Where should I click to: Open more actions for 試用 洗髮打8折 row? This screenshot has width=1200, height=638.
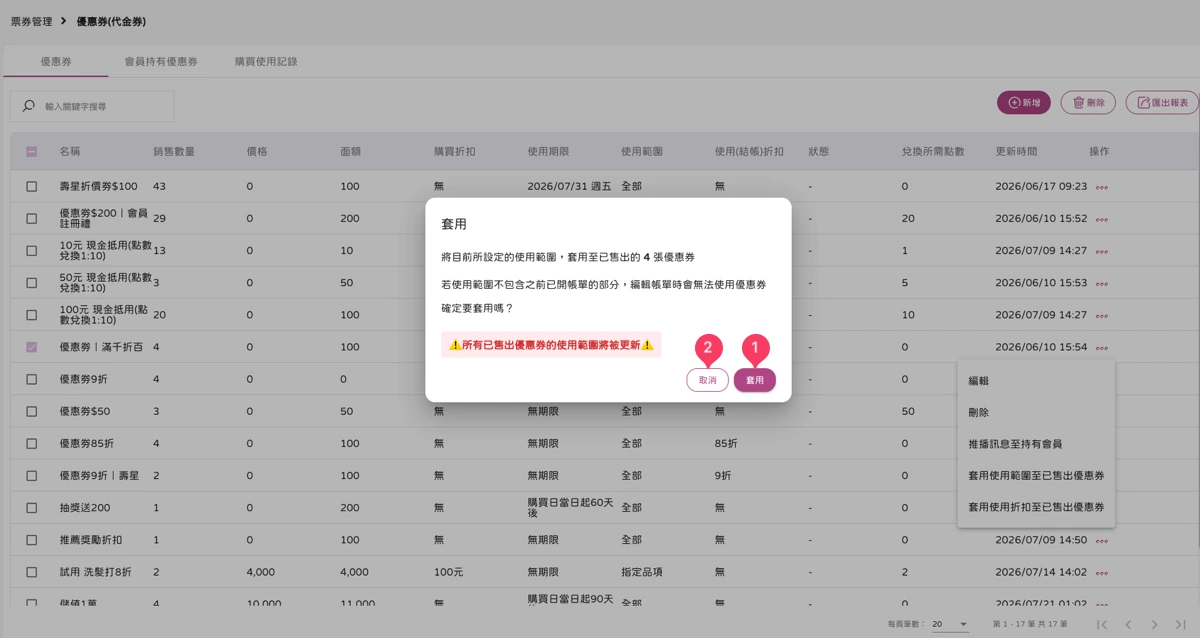click(x=1102, y=572)
